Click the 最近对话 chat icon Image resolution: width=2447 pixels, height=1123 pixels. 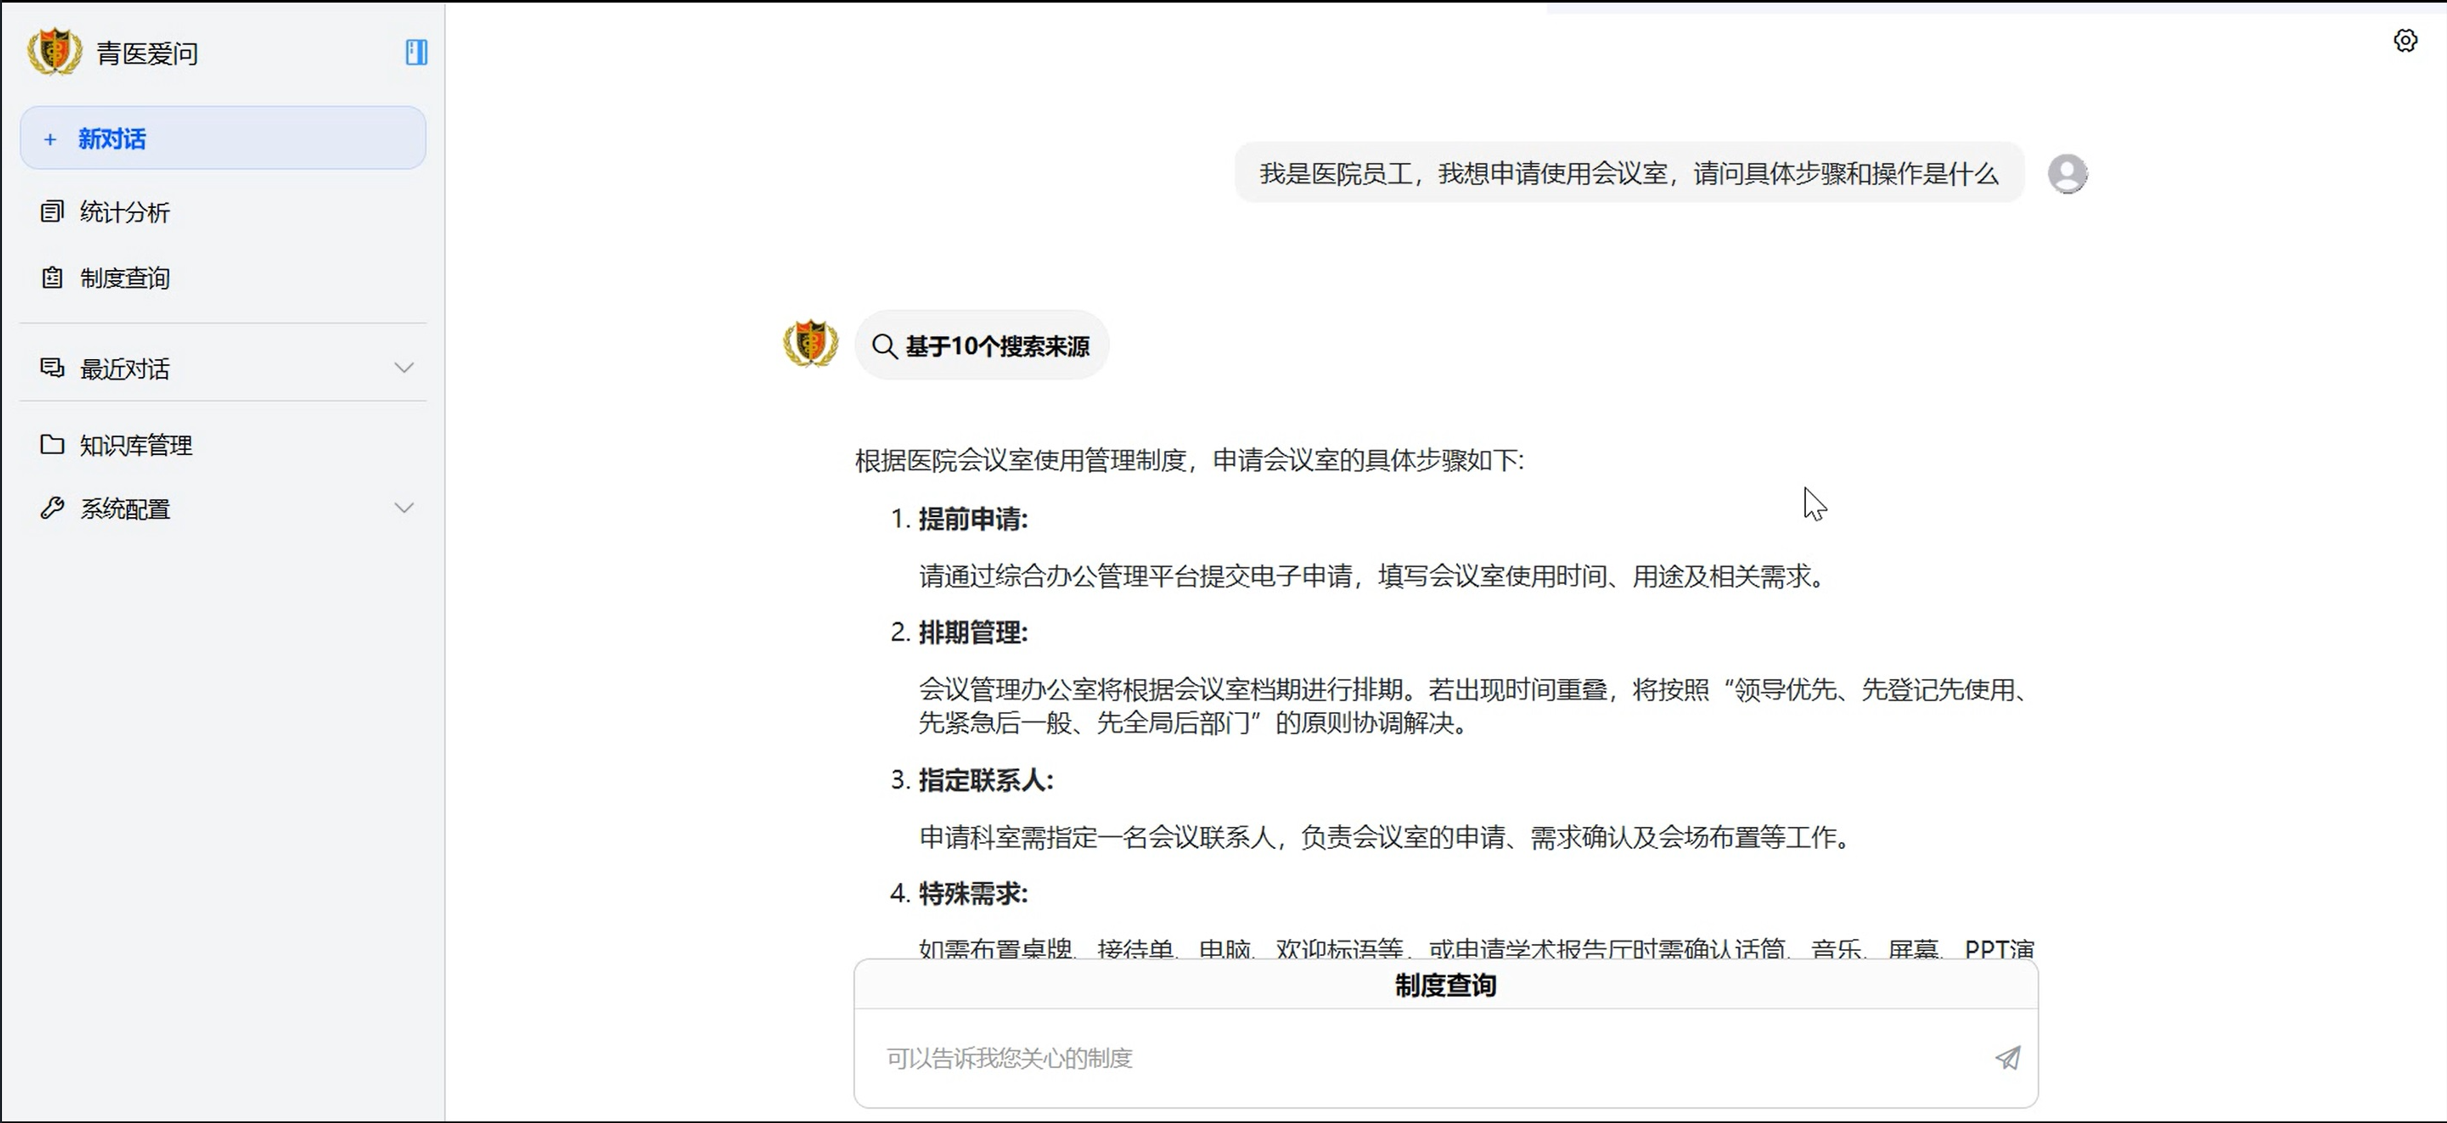pos(52,368)
